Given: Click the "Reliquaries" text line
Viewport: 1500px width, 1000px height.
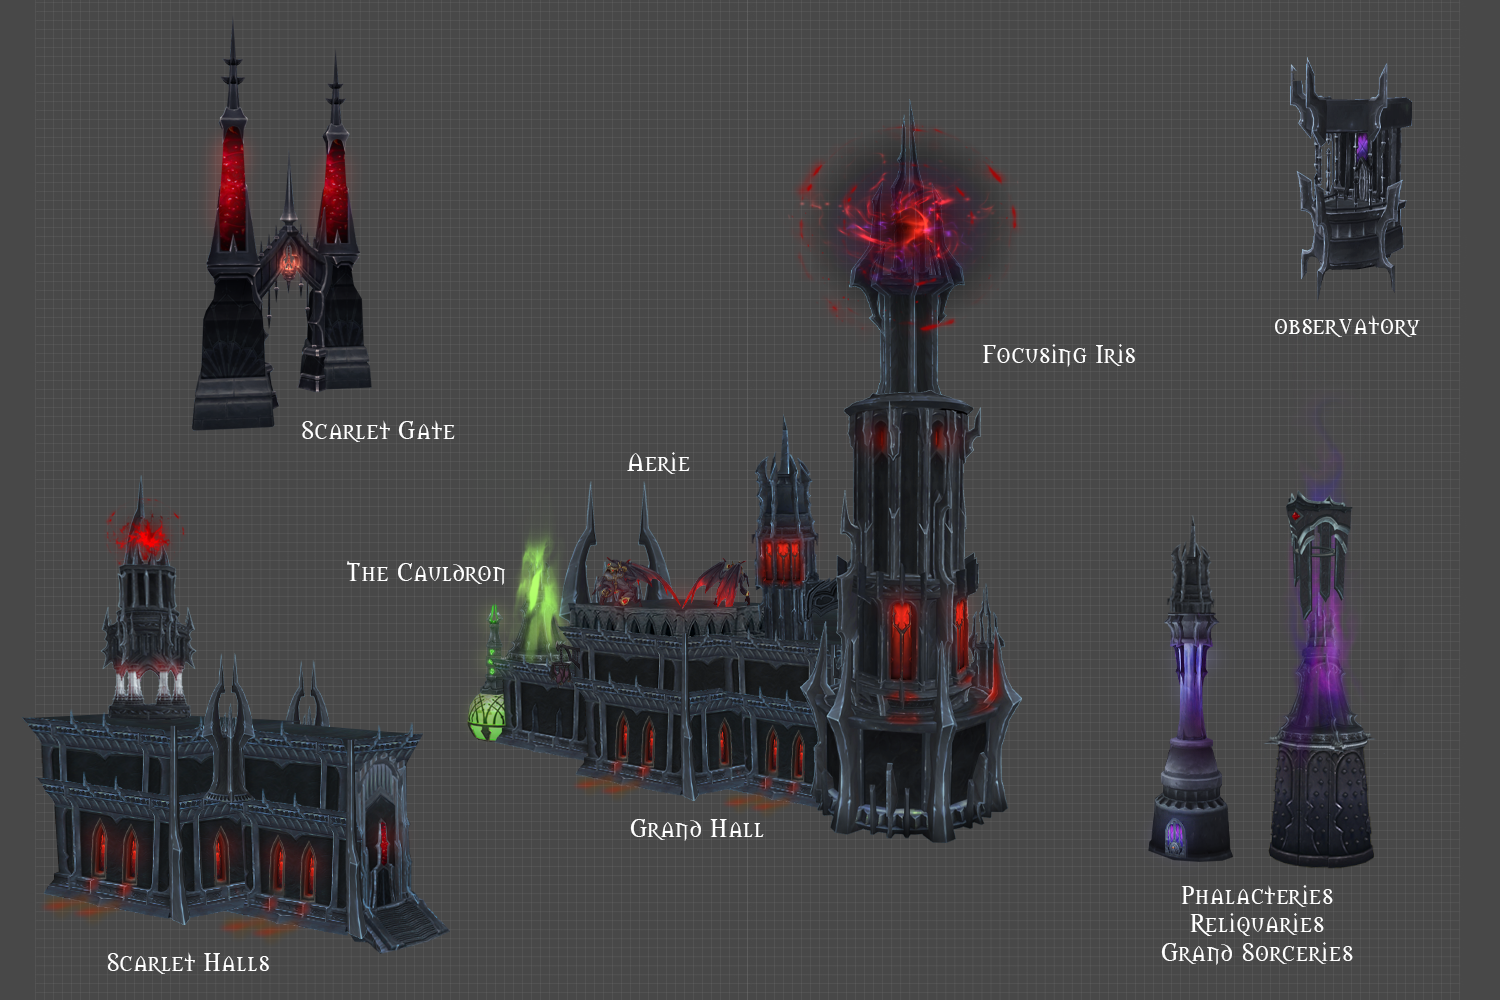Looking at the screenshot, I should pyautogui.click(x=1257, y=924).
